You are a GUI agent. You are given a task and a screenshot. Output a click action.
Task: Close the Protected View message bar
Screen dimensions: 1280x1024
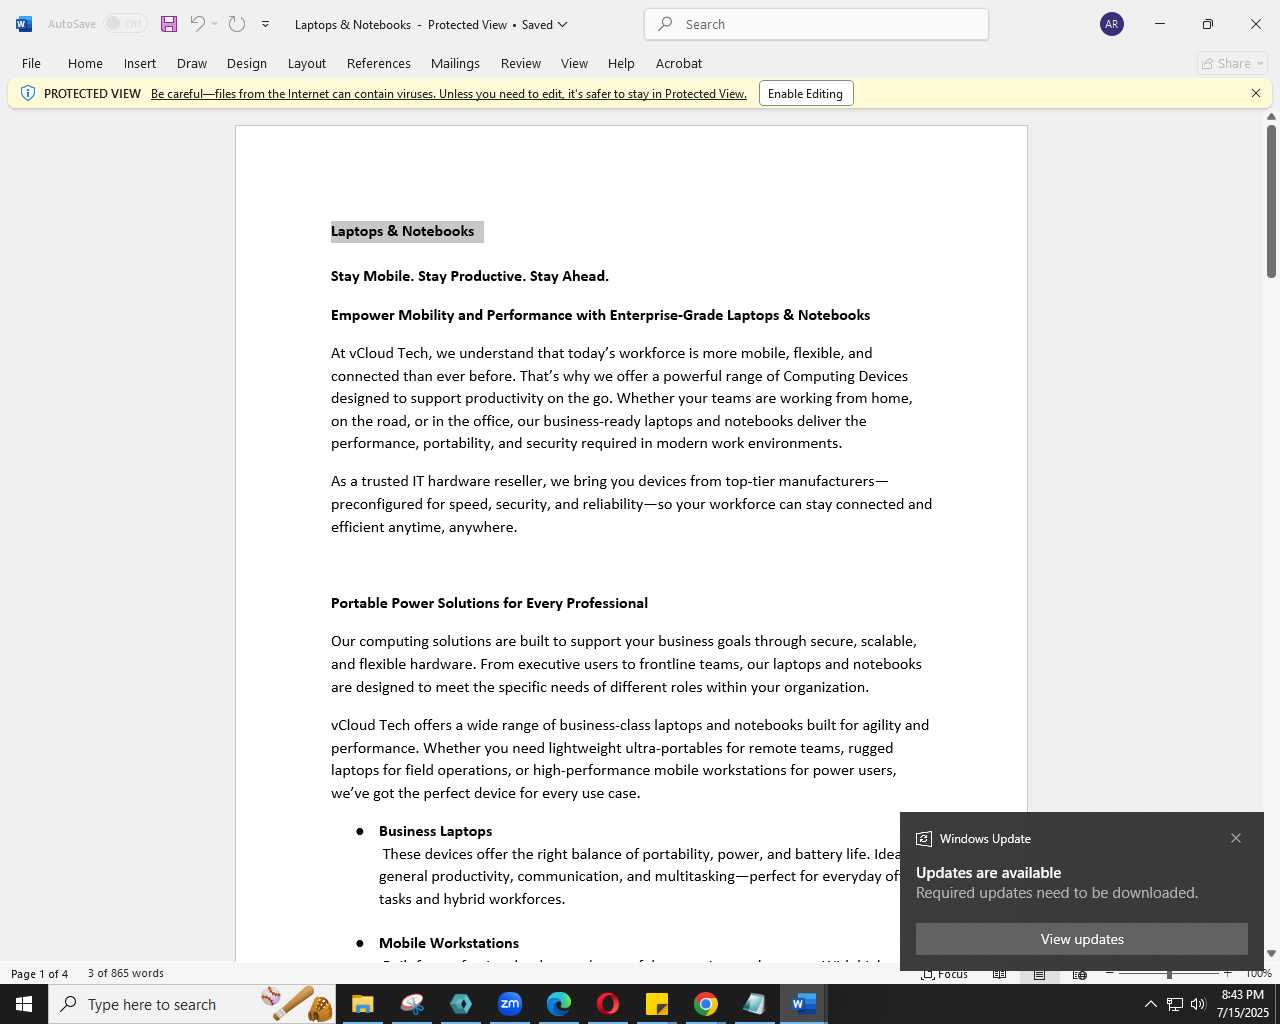pyautogui.click(x=1256, y=93)
